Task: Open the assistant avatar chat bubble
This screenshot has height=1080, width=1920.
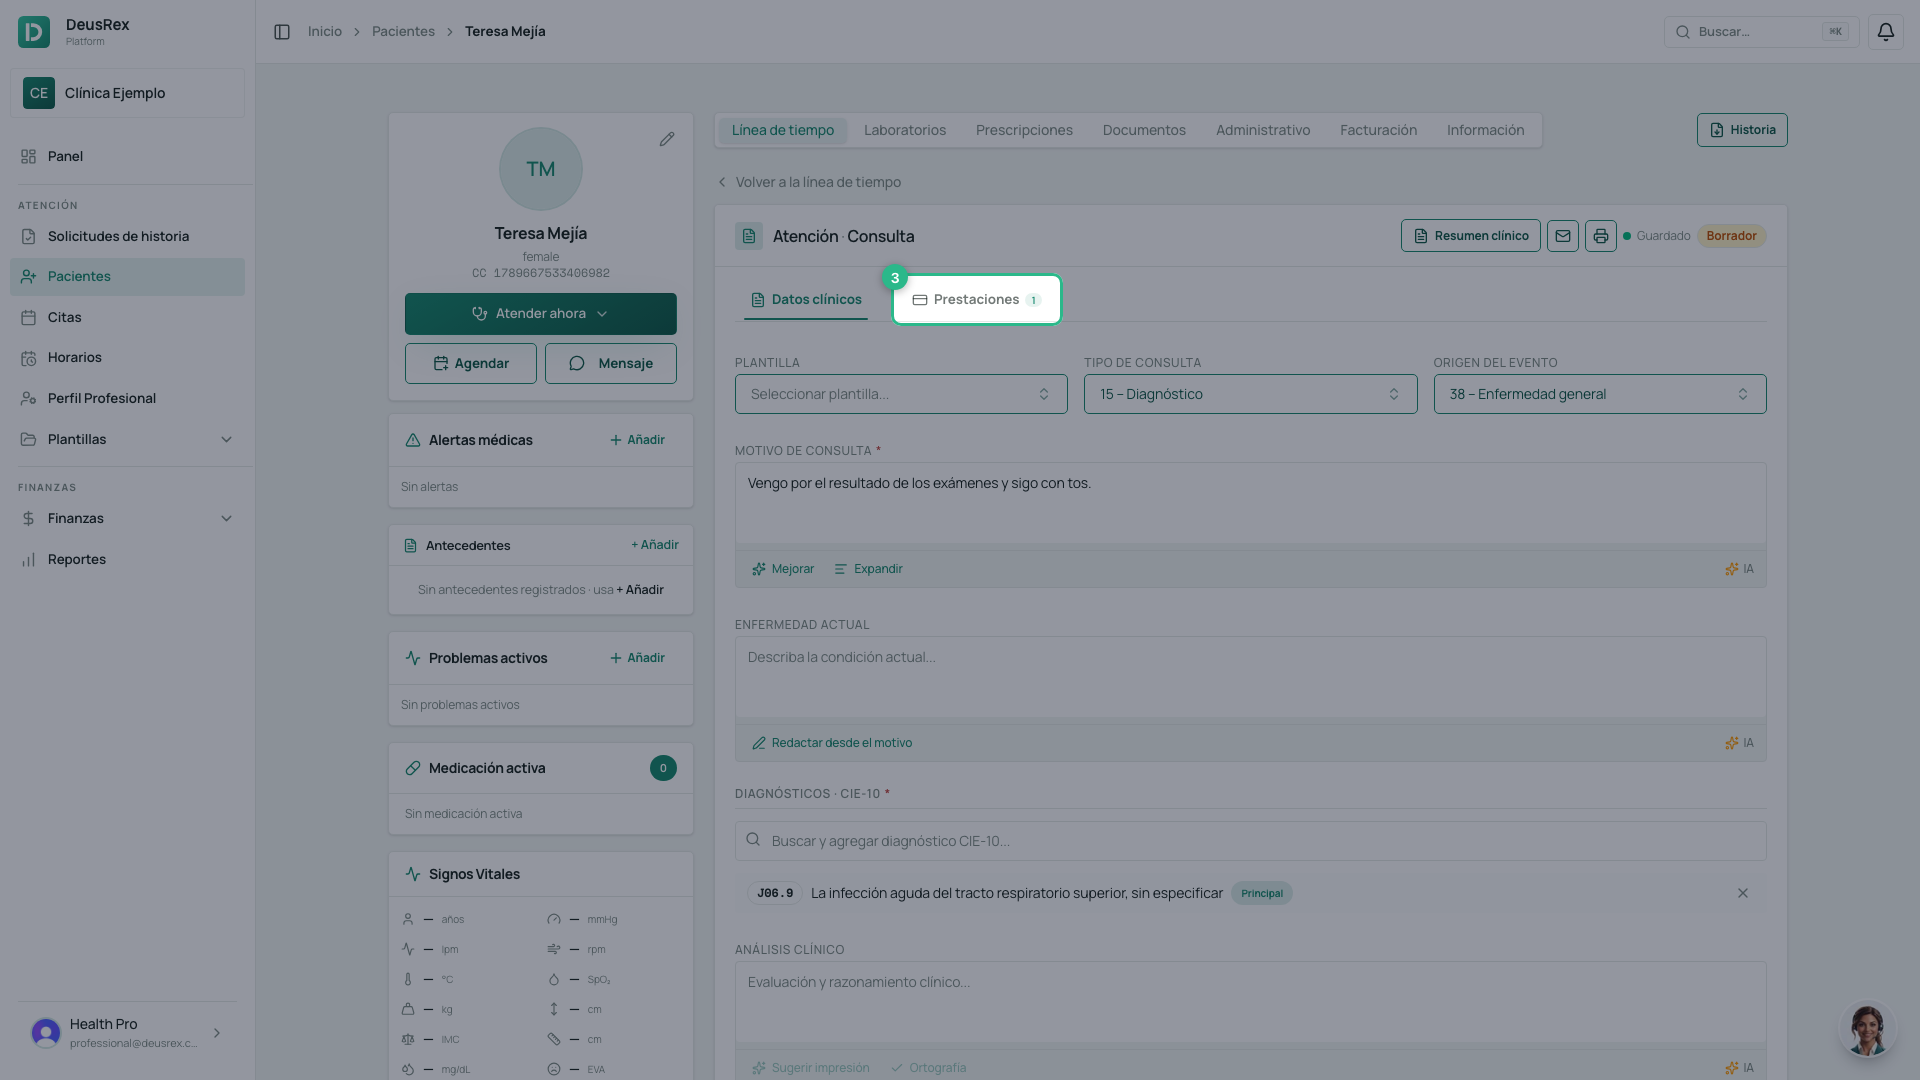Action: click(x=1866, y=1029)
